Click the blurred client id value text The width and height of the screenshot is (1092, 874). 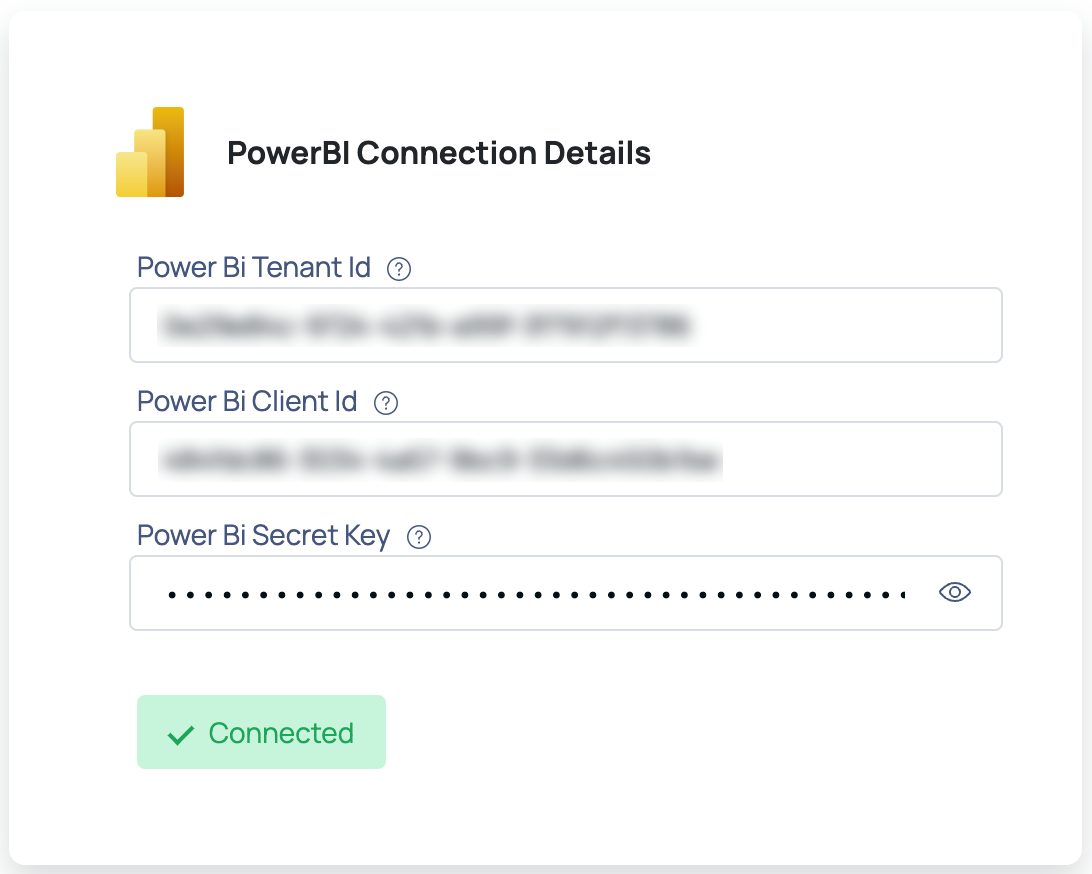tap(441, 460)
